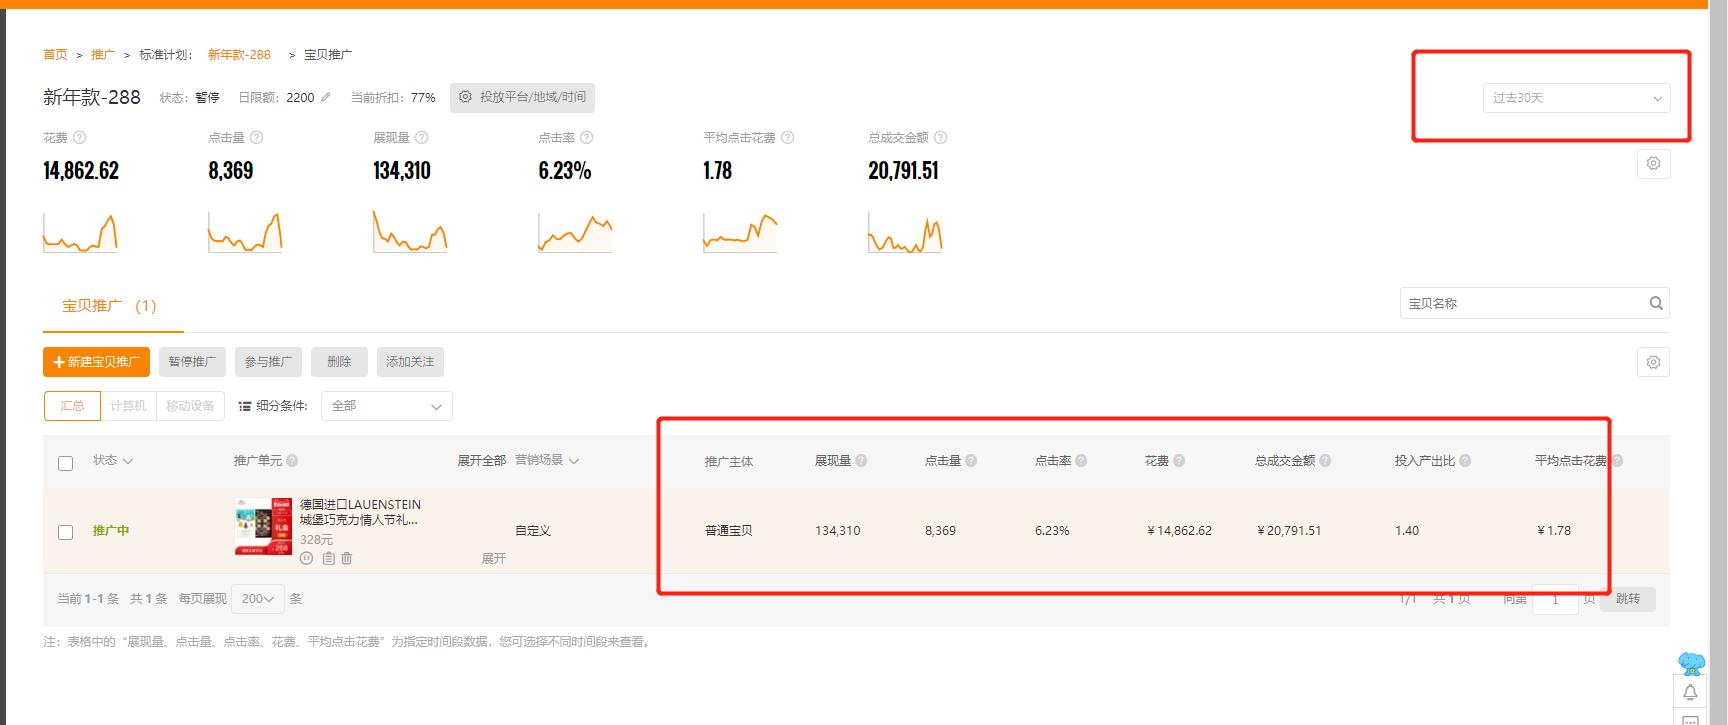The width and height of the screenshot is (1728, 725).
Task: Click the 花费 sparkline trend chart
Action: [x=80, y=232]
